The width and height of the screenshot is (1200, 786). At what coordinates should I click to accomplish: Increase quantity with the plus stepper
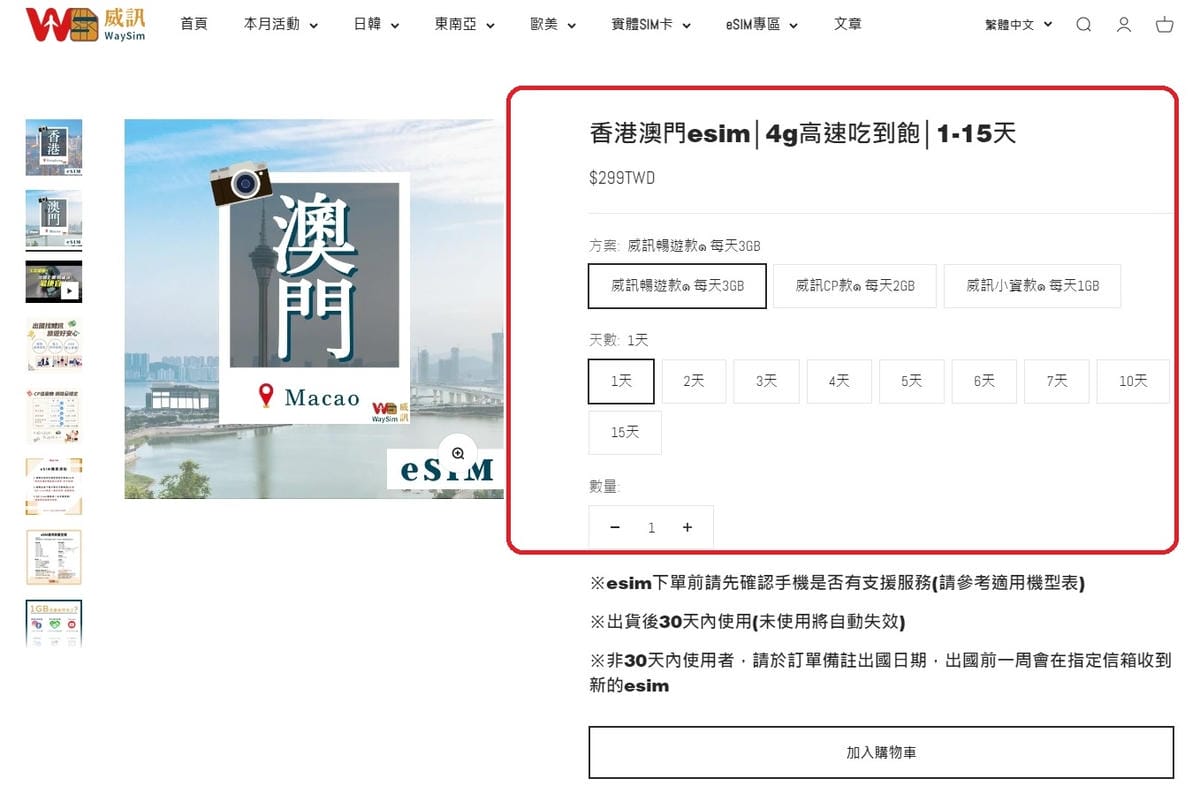(688, 527)
